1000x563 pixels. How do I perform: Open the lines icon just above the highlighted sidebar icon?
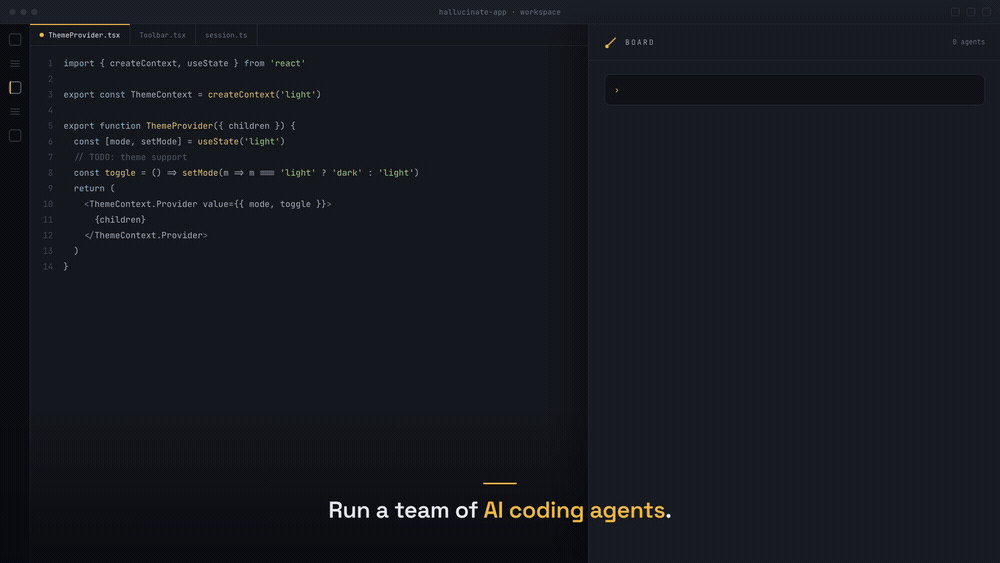15,64
